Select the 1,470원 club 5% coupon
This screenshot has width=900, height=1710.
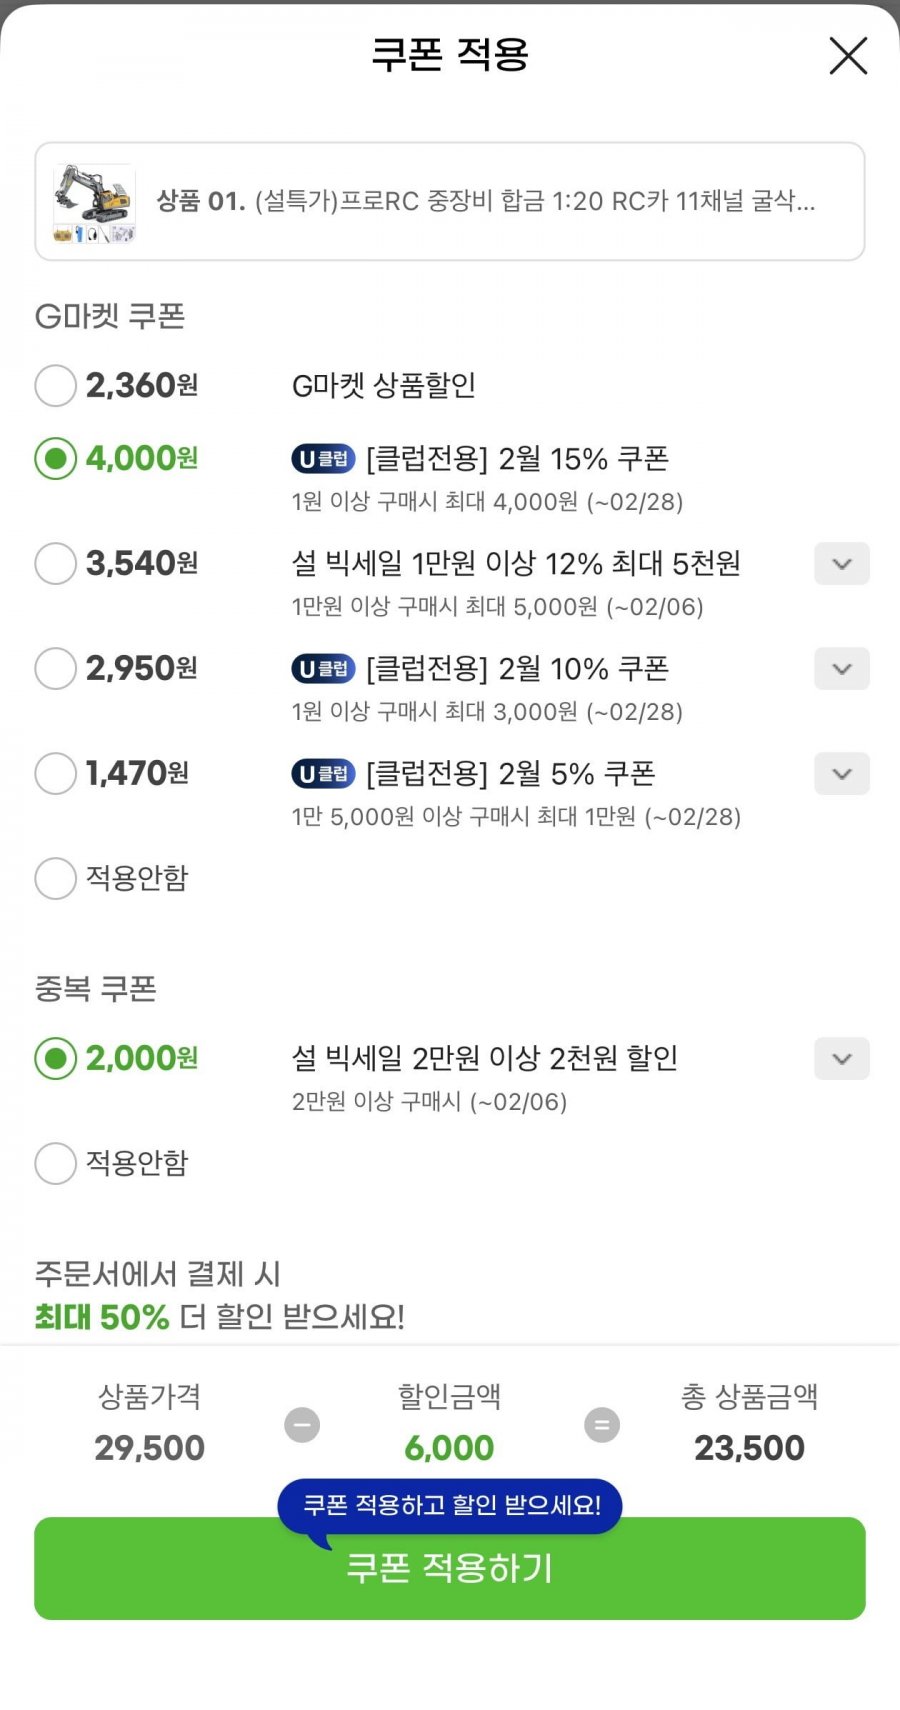56,774
